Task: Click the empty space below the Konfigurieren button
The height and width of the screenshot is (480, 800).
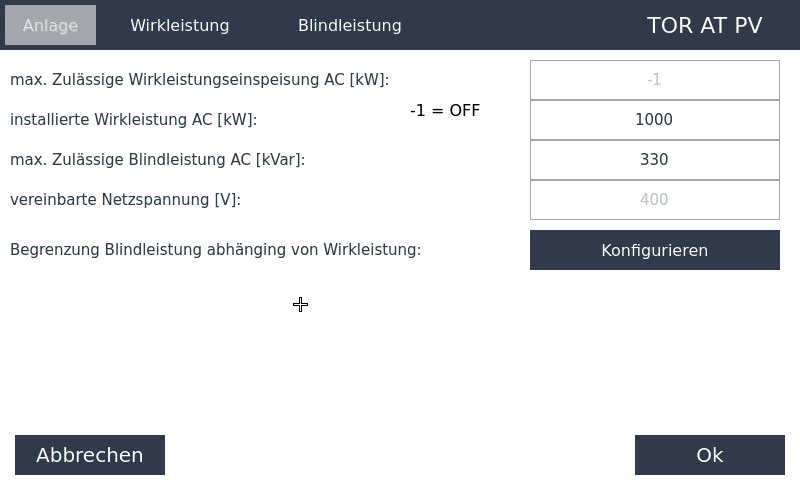Action: (654, 340)
